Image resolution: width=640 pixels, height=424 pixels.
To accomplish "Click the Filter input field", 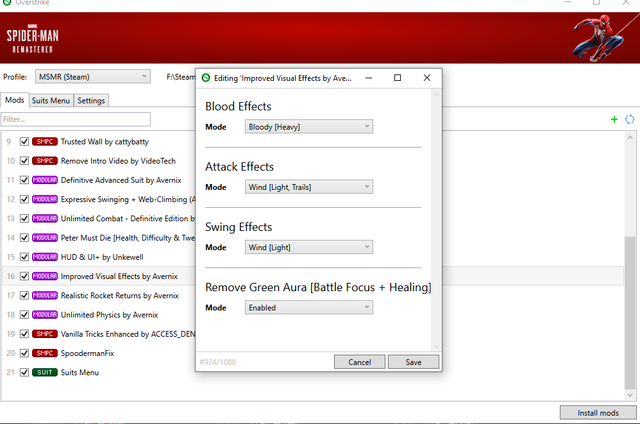I will 76,119.
